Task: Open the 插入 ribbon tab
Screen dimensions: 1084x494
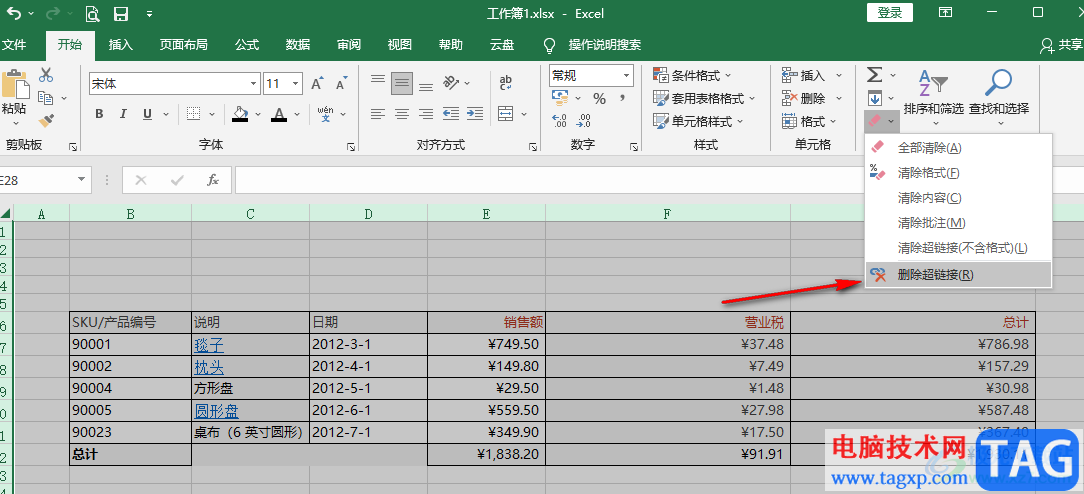Action: (121, 45)
